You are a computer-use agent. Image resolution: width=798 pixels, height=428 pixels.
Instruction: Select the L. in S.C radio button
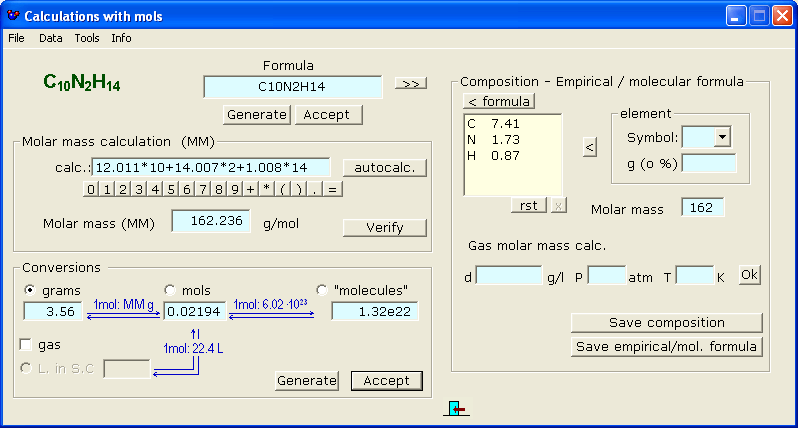pyautogui.click(x=25, y=368)
